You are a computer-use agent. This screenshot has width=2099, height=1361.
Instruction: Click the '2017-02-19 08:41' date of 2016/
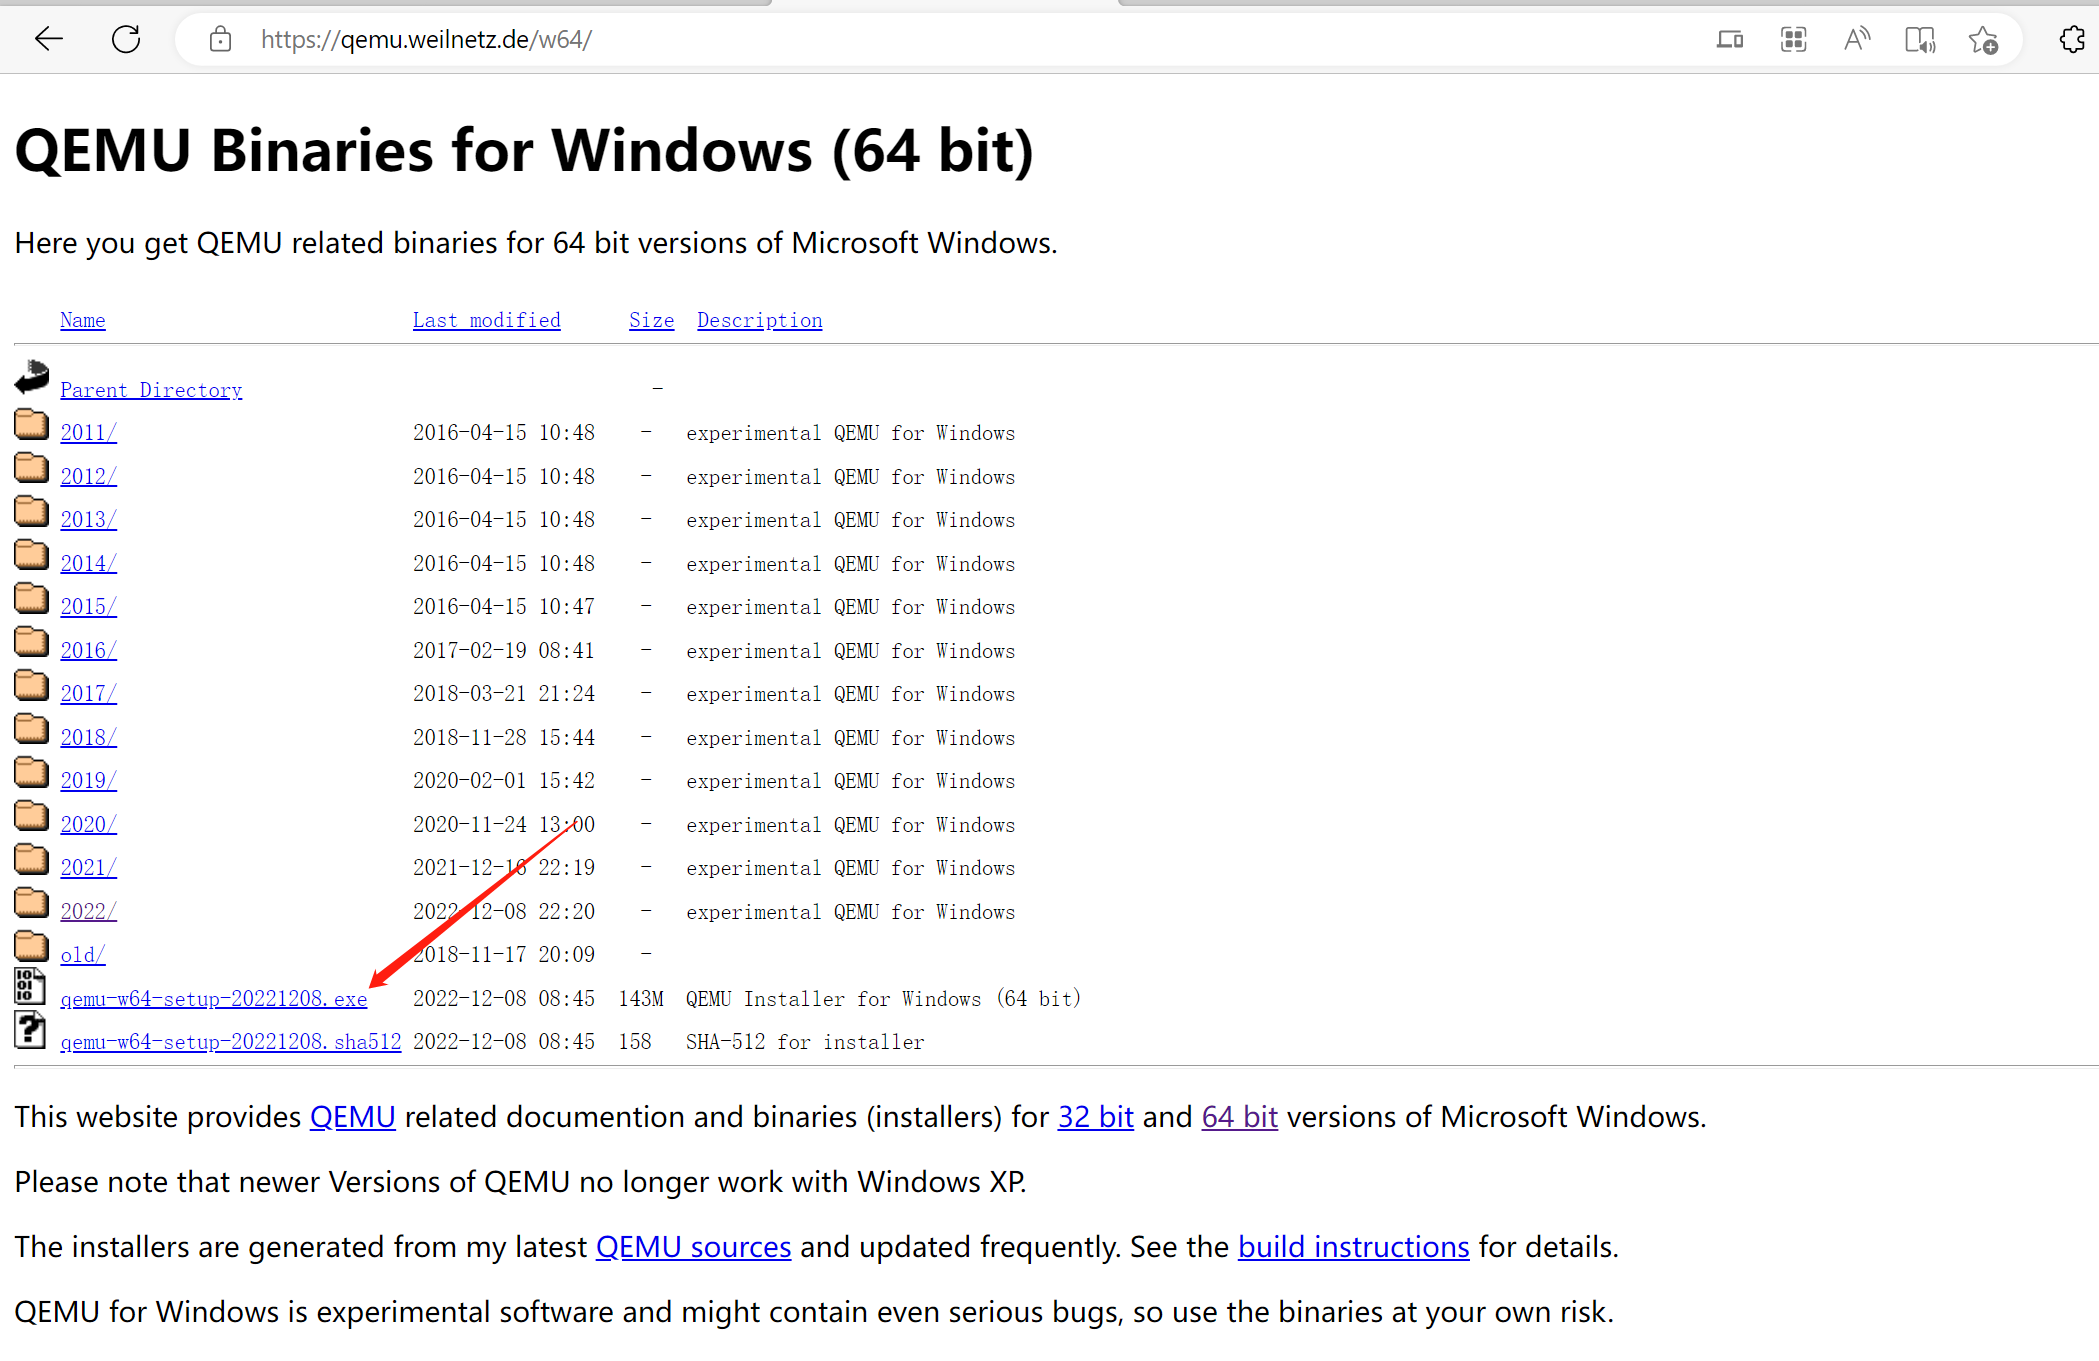pyautogui.click(x=504, y=651)
